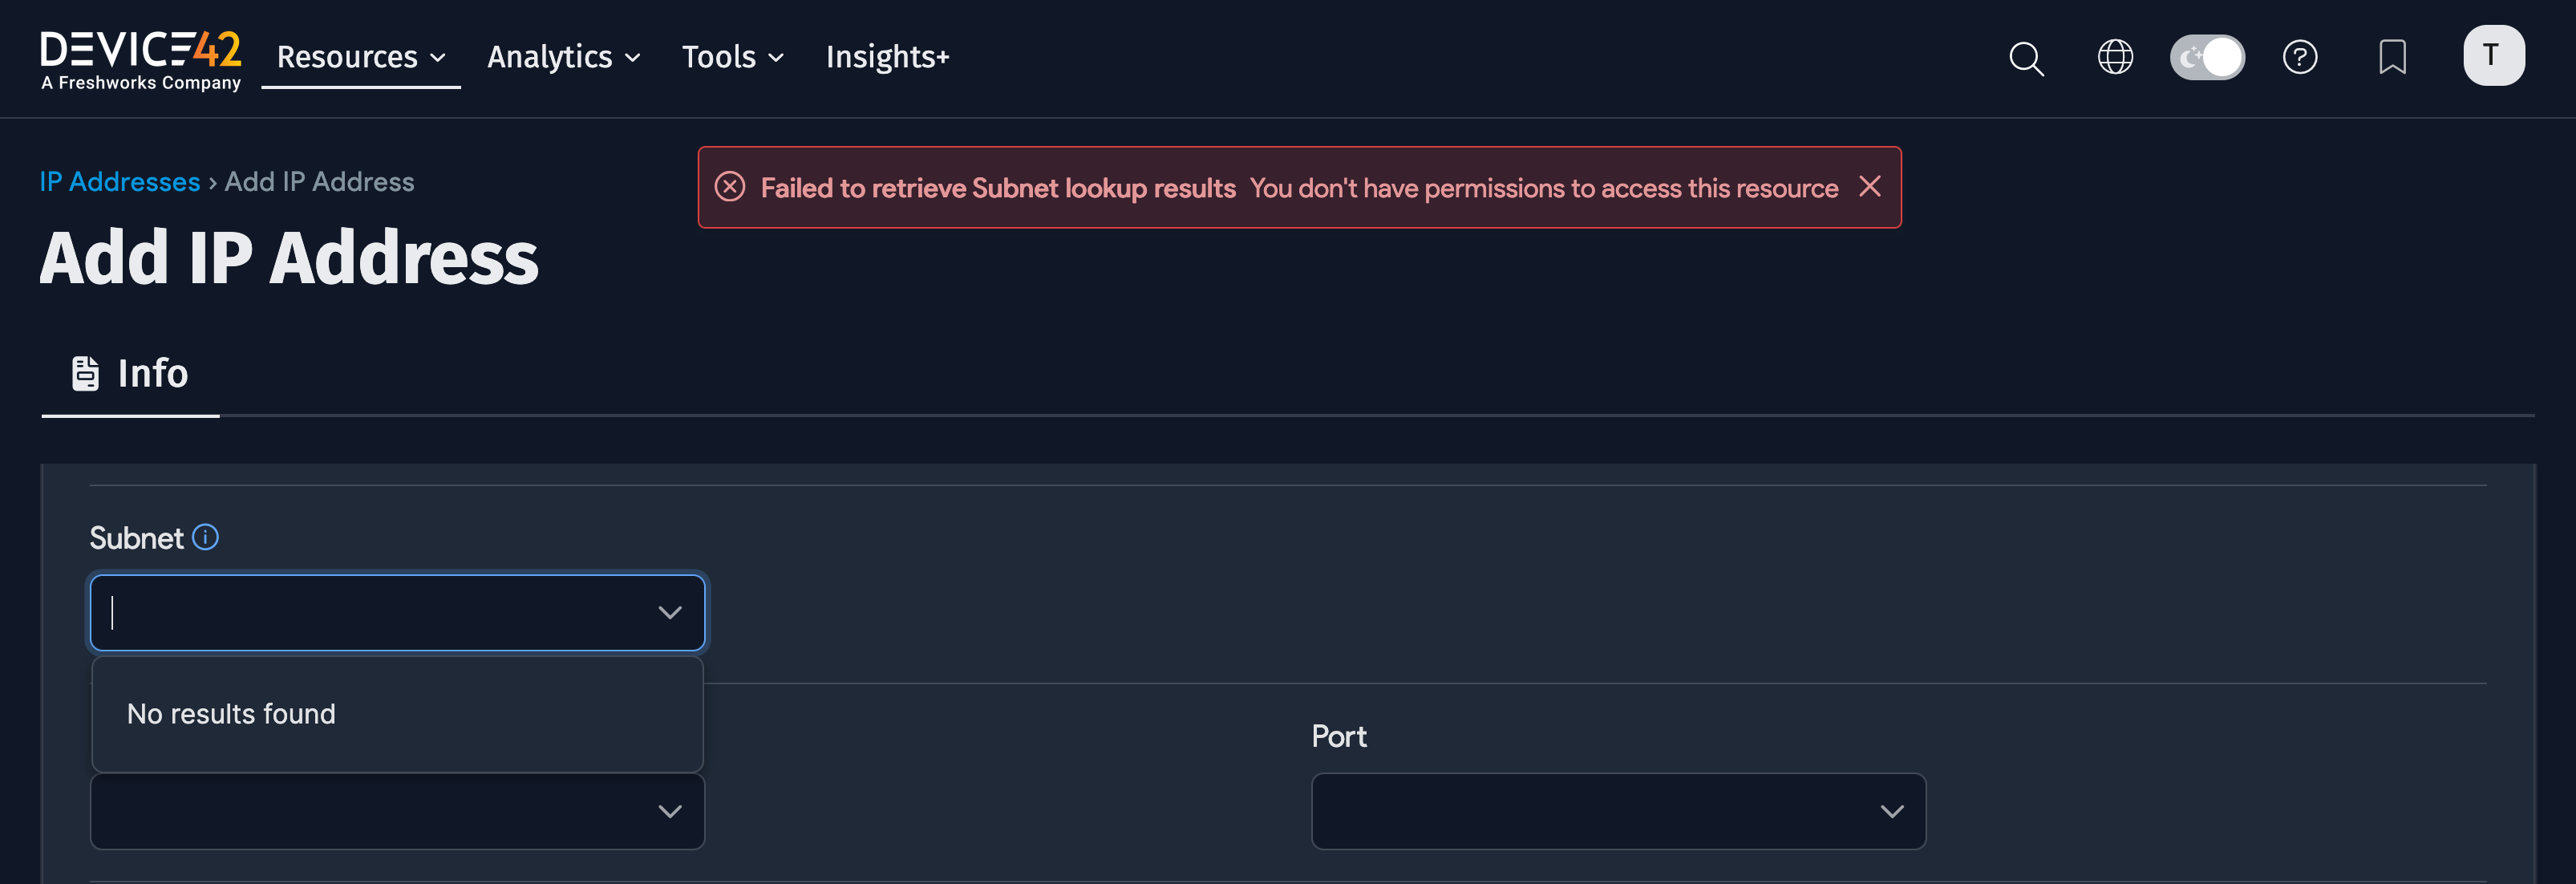Expand the dropdown below the Subnet results
This screenshot has height=884, width=2576.
pyautogui.click(x=669, y=811)
